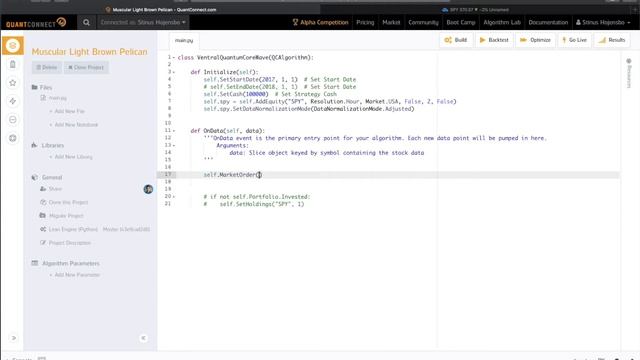The image size is (640, 360).
Task: Click the circled minus icon in left rail
Action: [13, 120]
